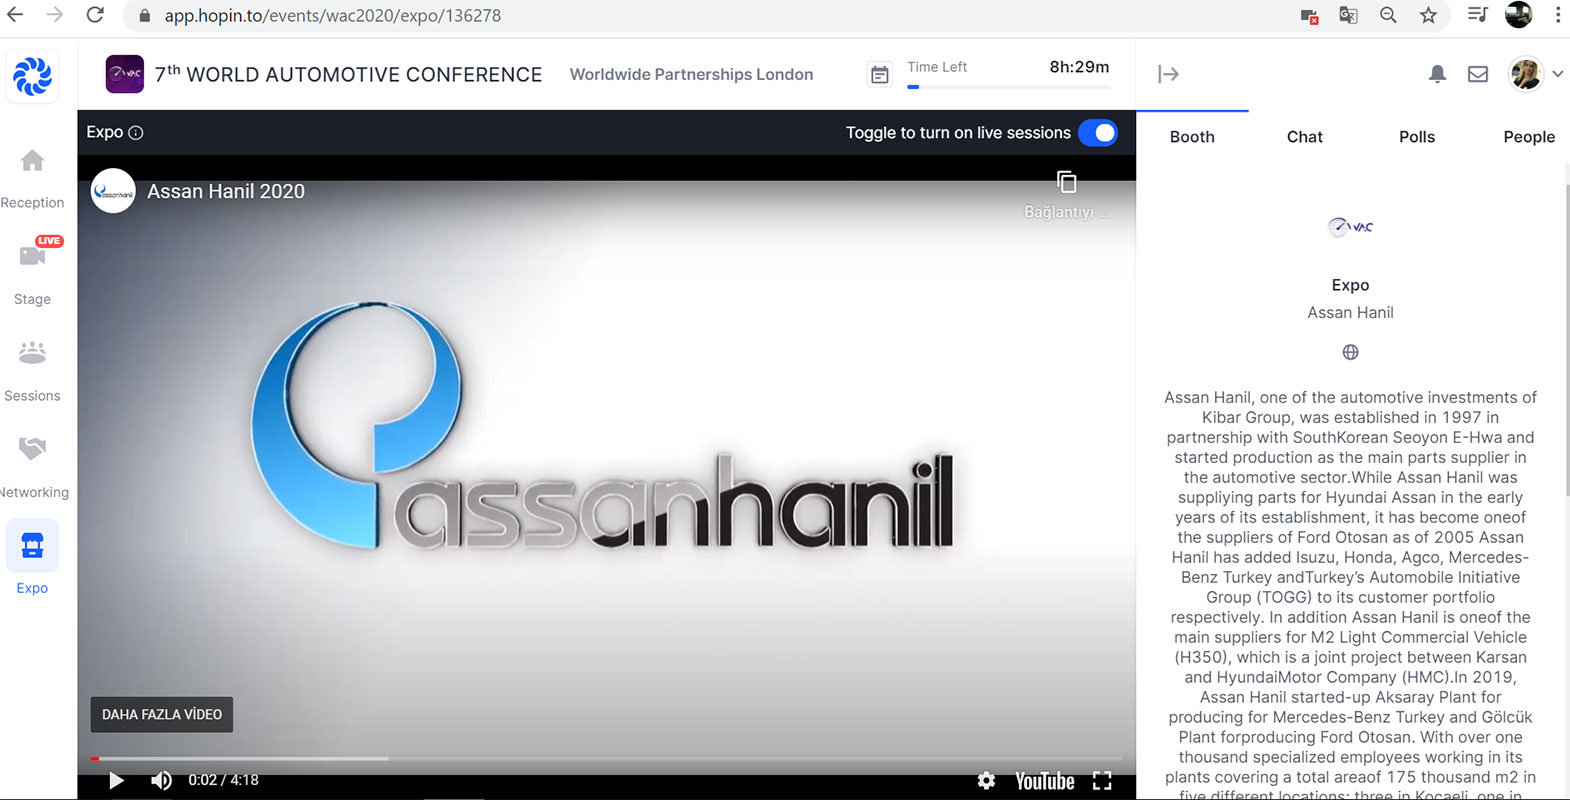Go forward with browser forward arrow
The width and height of the screenshot is (1570, 800).
click(x=55, y=15)
